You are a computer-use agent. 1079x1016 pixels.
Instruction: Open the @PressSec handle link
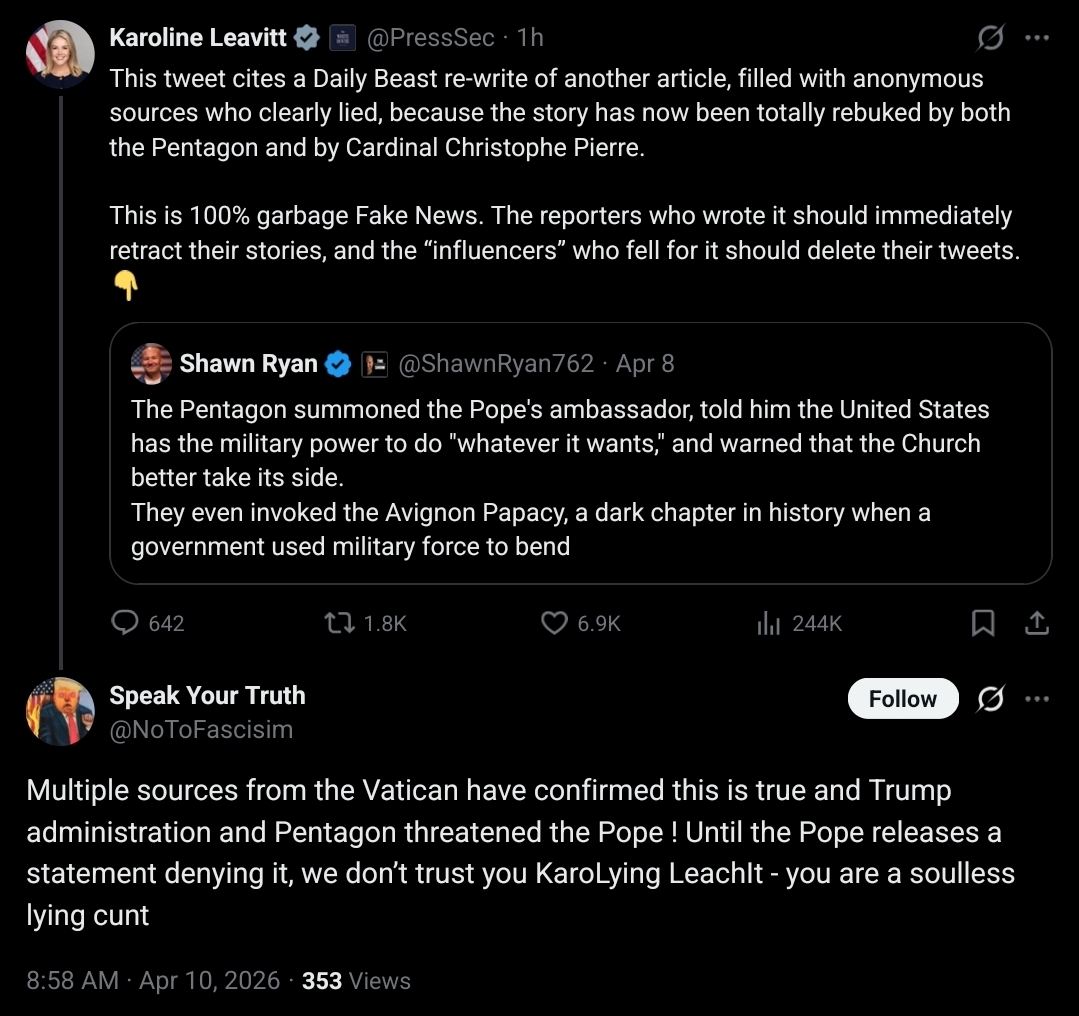[430, 38]
